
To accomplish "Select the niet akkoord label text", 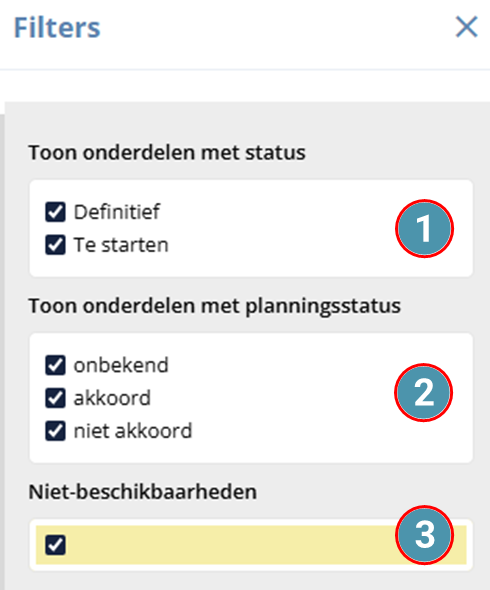I will (133, 431).
